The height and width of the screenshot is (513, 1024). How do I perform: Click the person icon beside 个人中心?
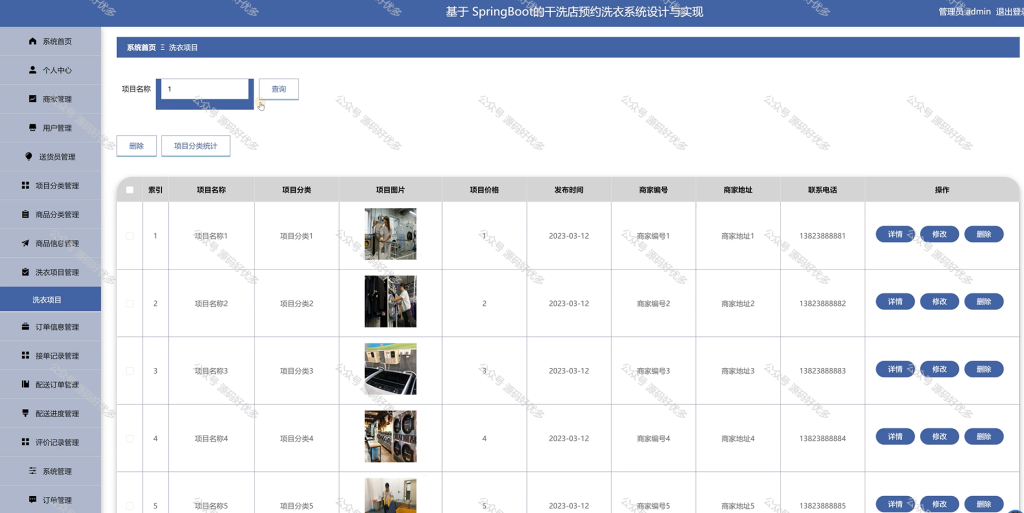click(33, 70)
